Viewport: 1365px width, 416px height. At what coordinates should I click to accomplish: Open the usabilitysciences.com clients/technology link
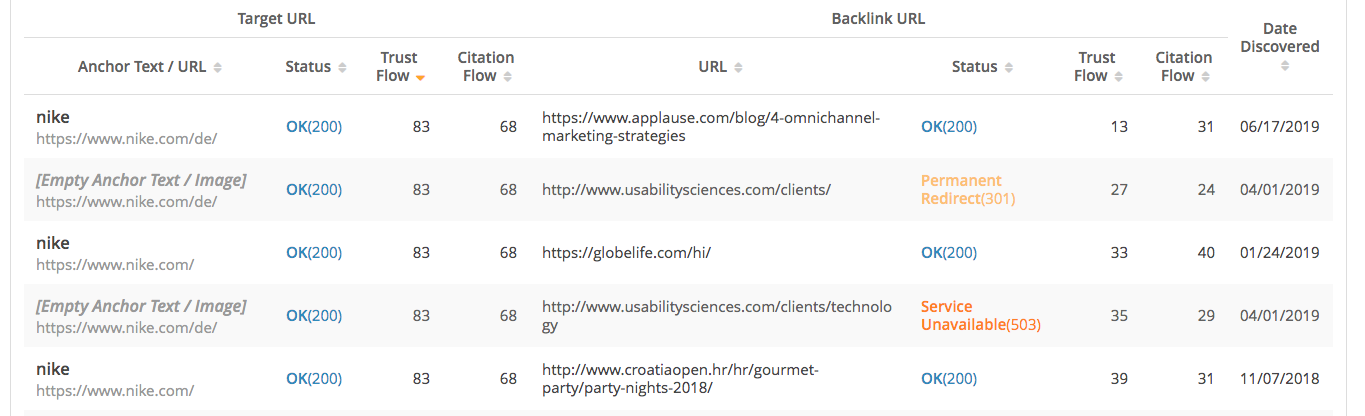[x=716, y=316]
